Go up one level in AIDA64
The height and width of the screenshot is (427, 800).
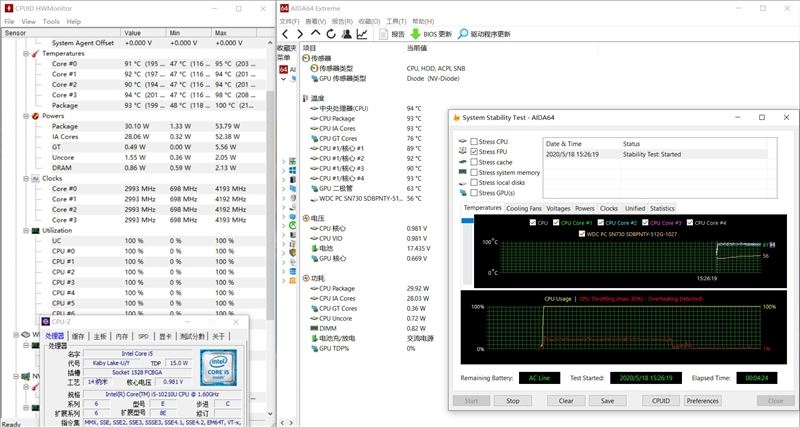click(x=315, y=34)
